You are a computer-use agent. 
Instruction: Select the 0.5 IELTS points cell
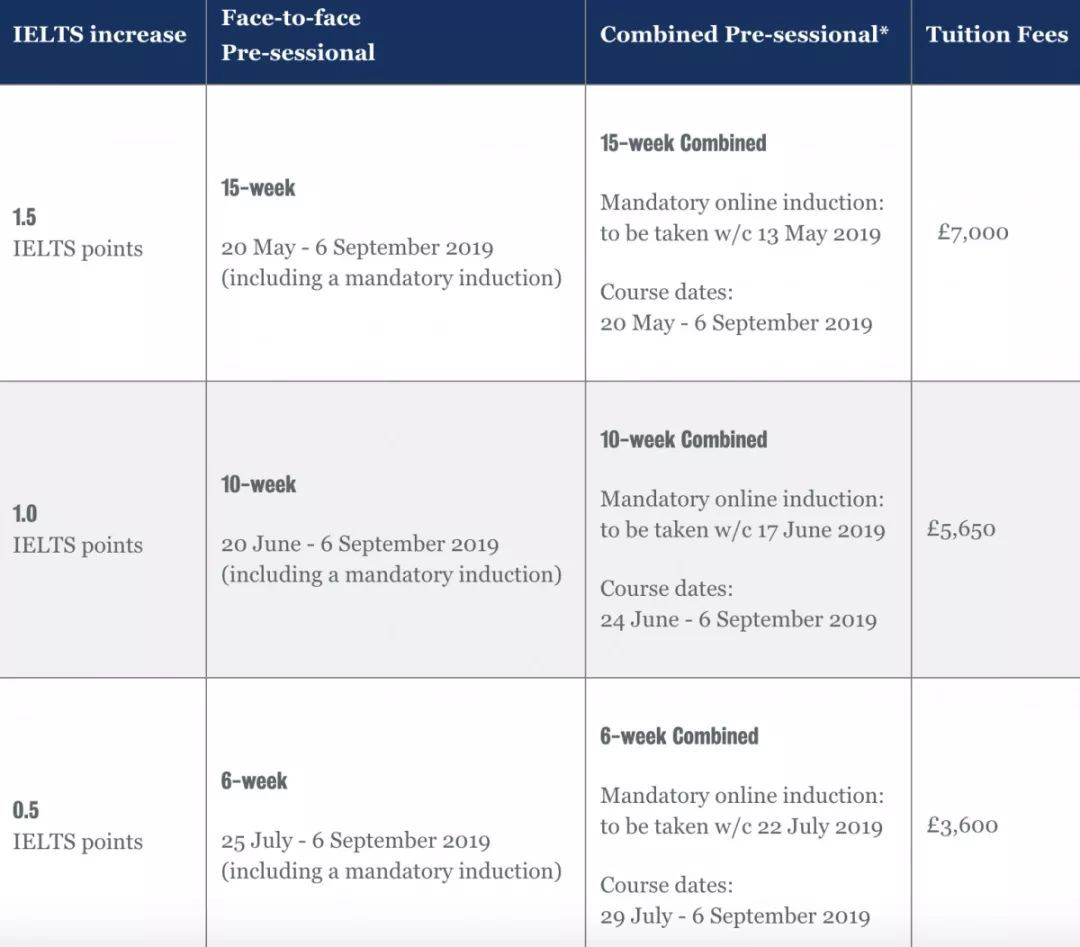(x=77, y=826)
